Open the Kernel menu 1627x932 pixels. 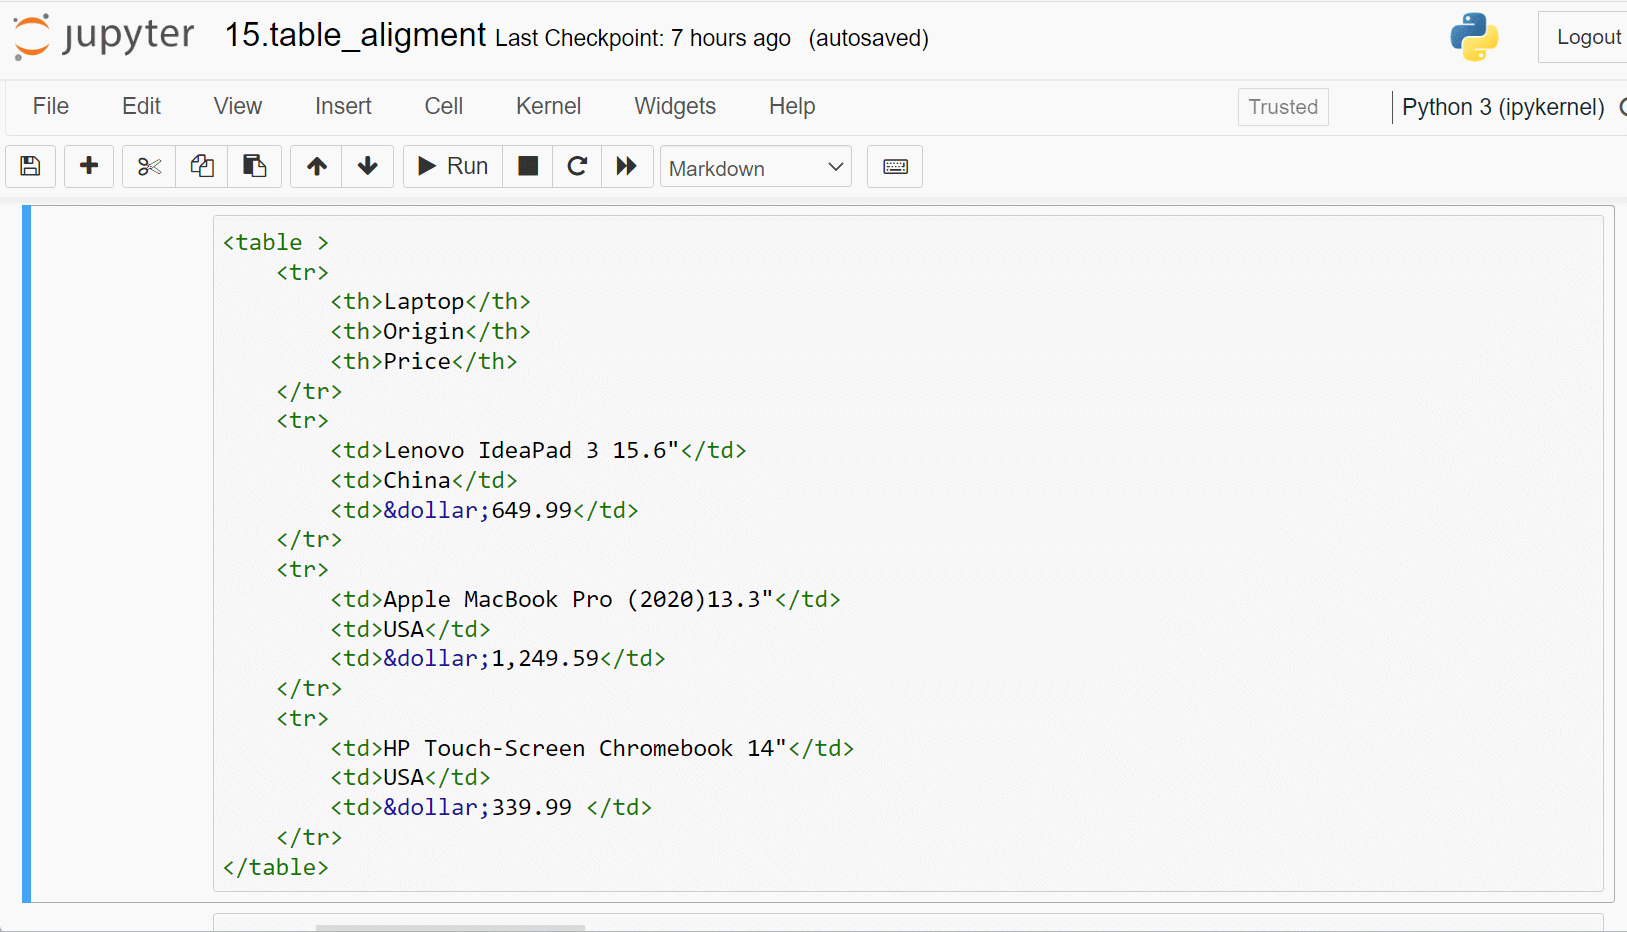548,106
